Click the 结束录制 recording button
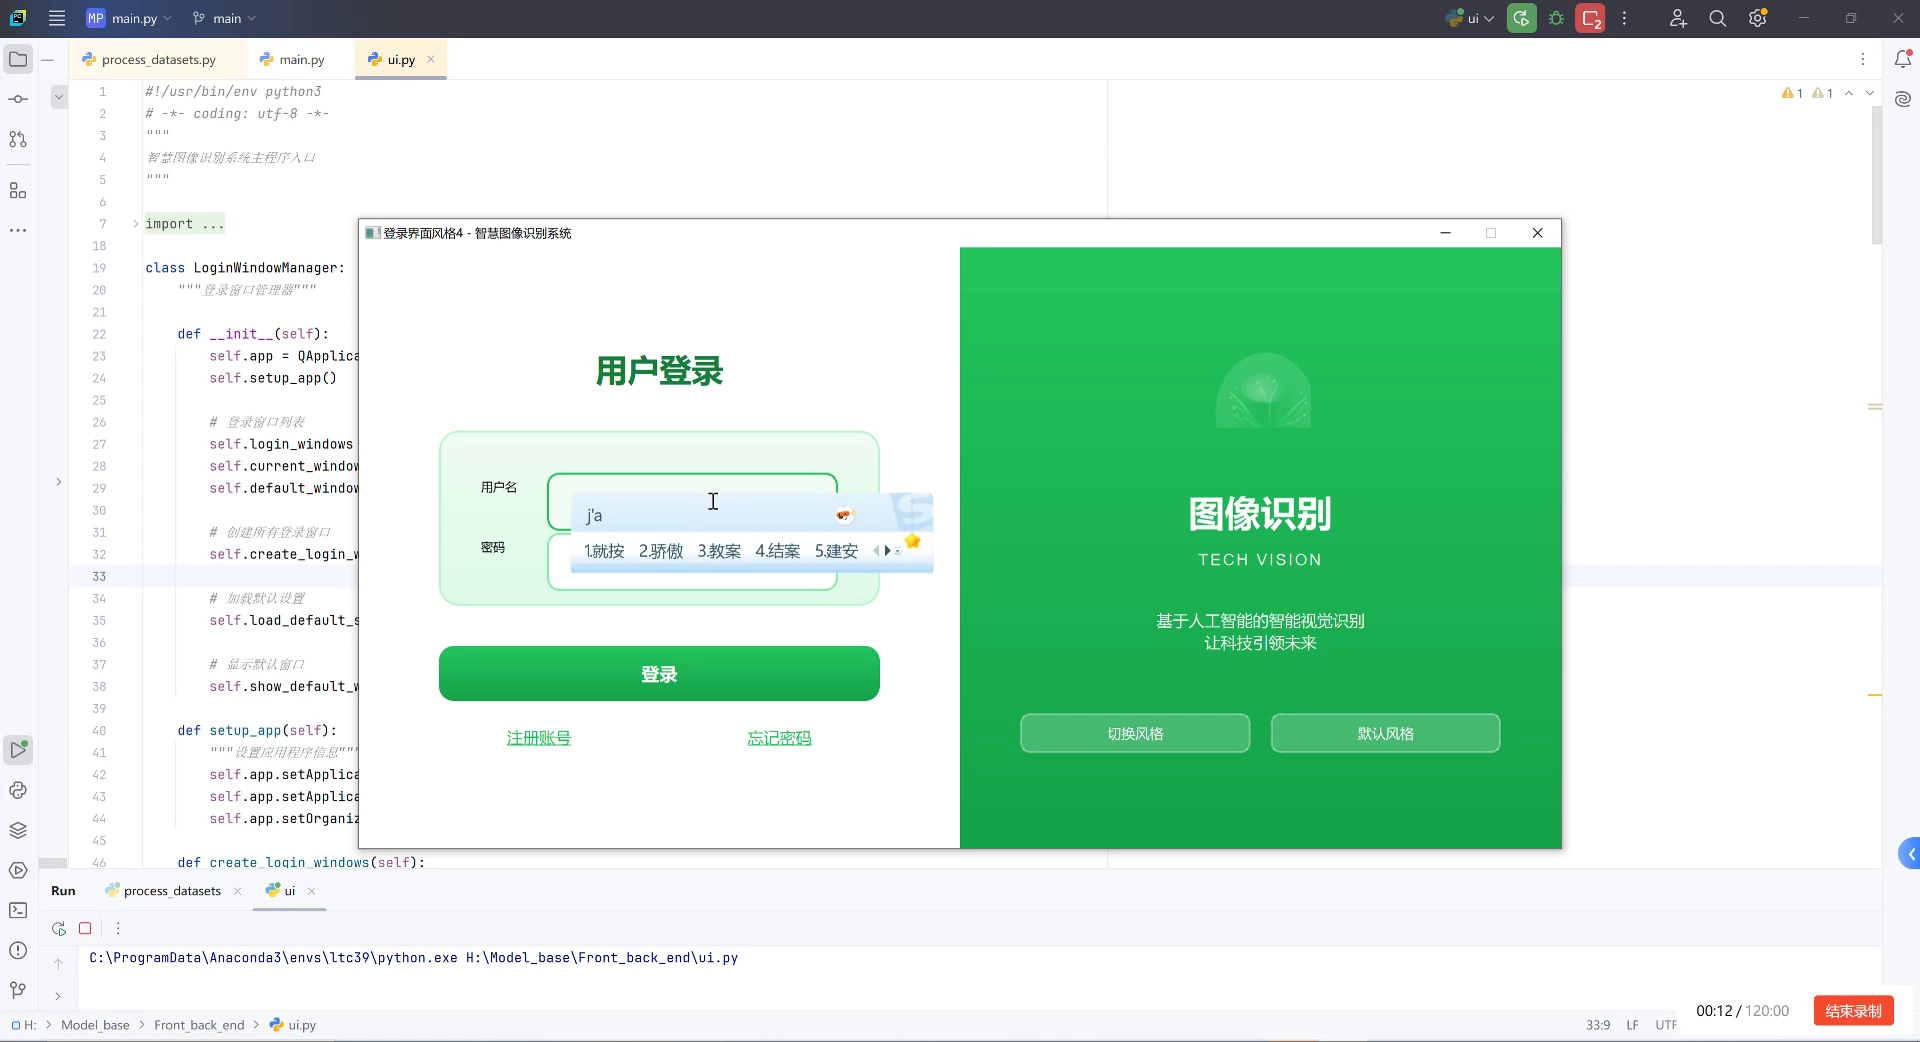 [1852, 1011]
